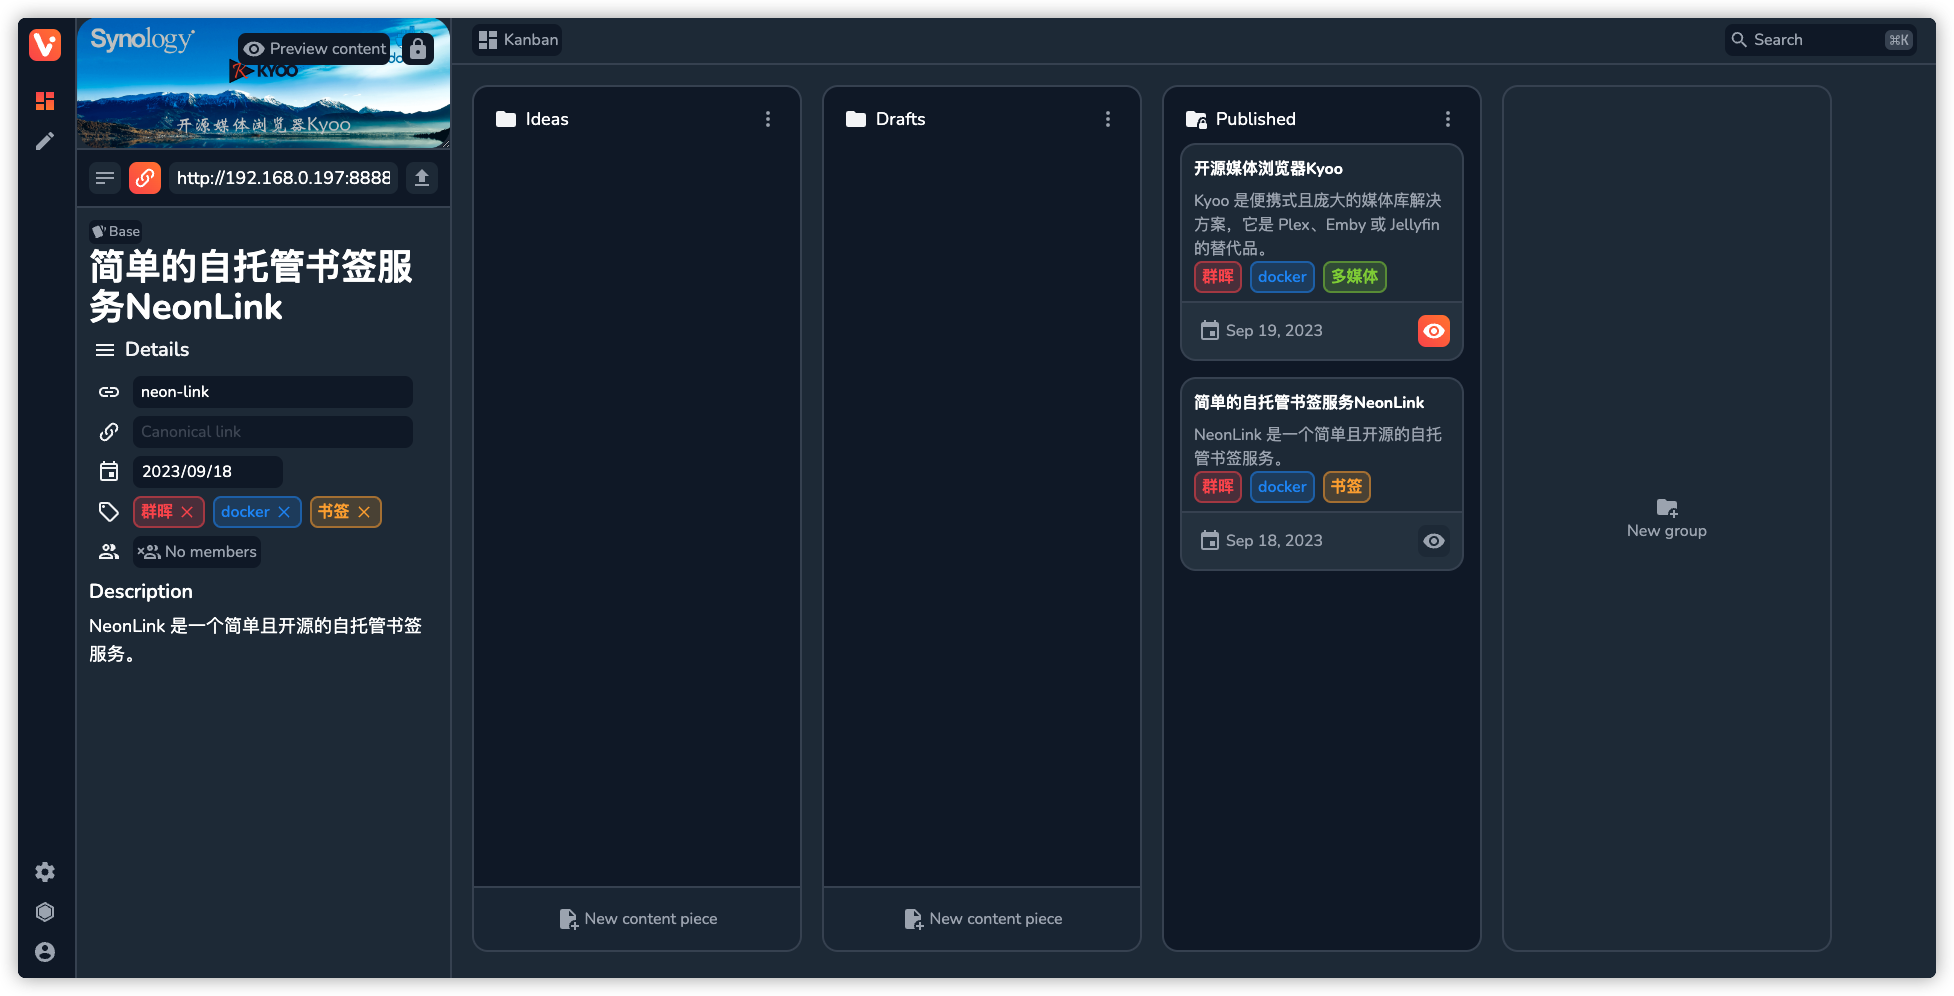Click the calendar icon beside the date
Image resolution: width=1954 pixels, height=996 pixels.
click(109, 471)
